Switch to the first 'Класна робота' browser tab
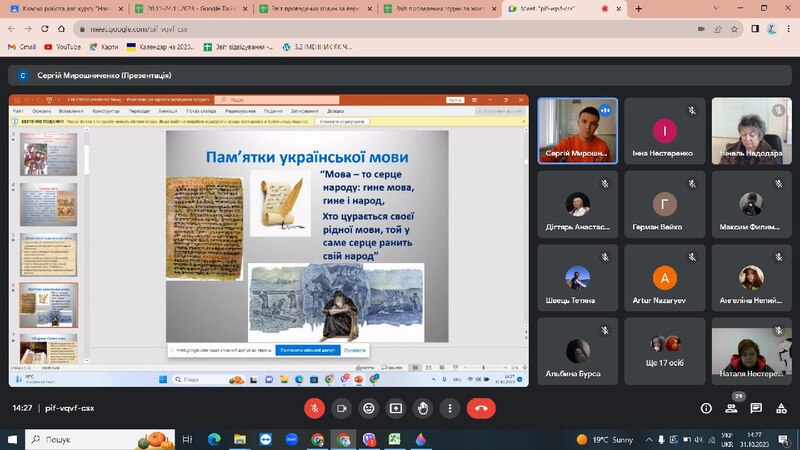 [65, 9]
